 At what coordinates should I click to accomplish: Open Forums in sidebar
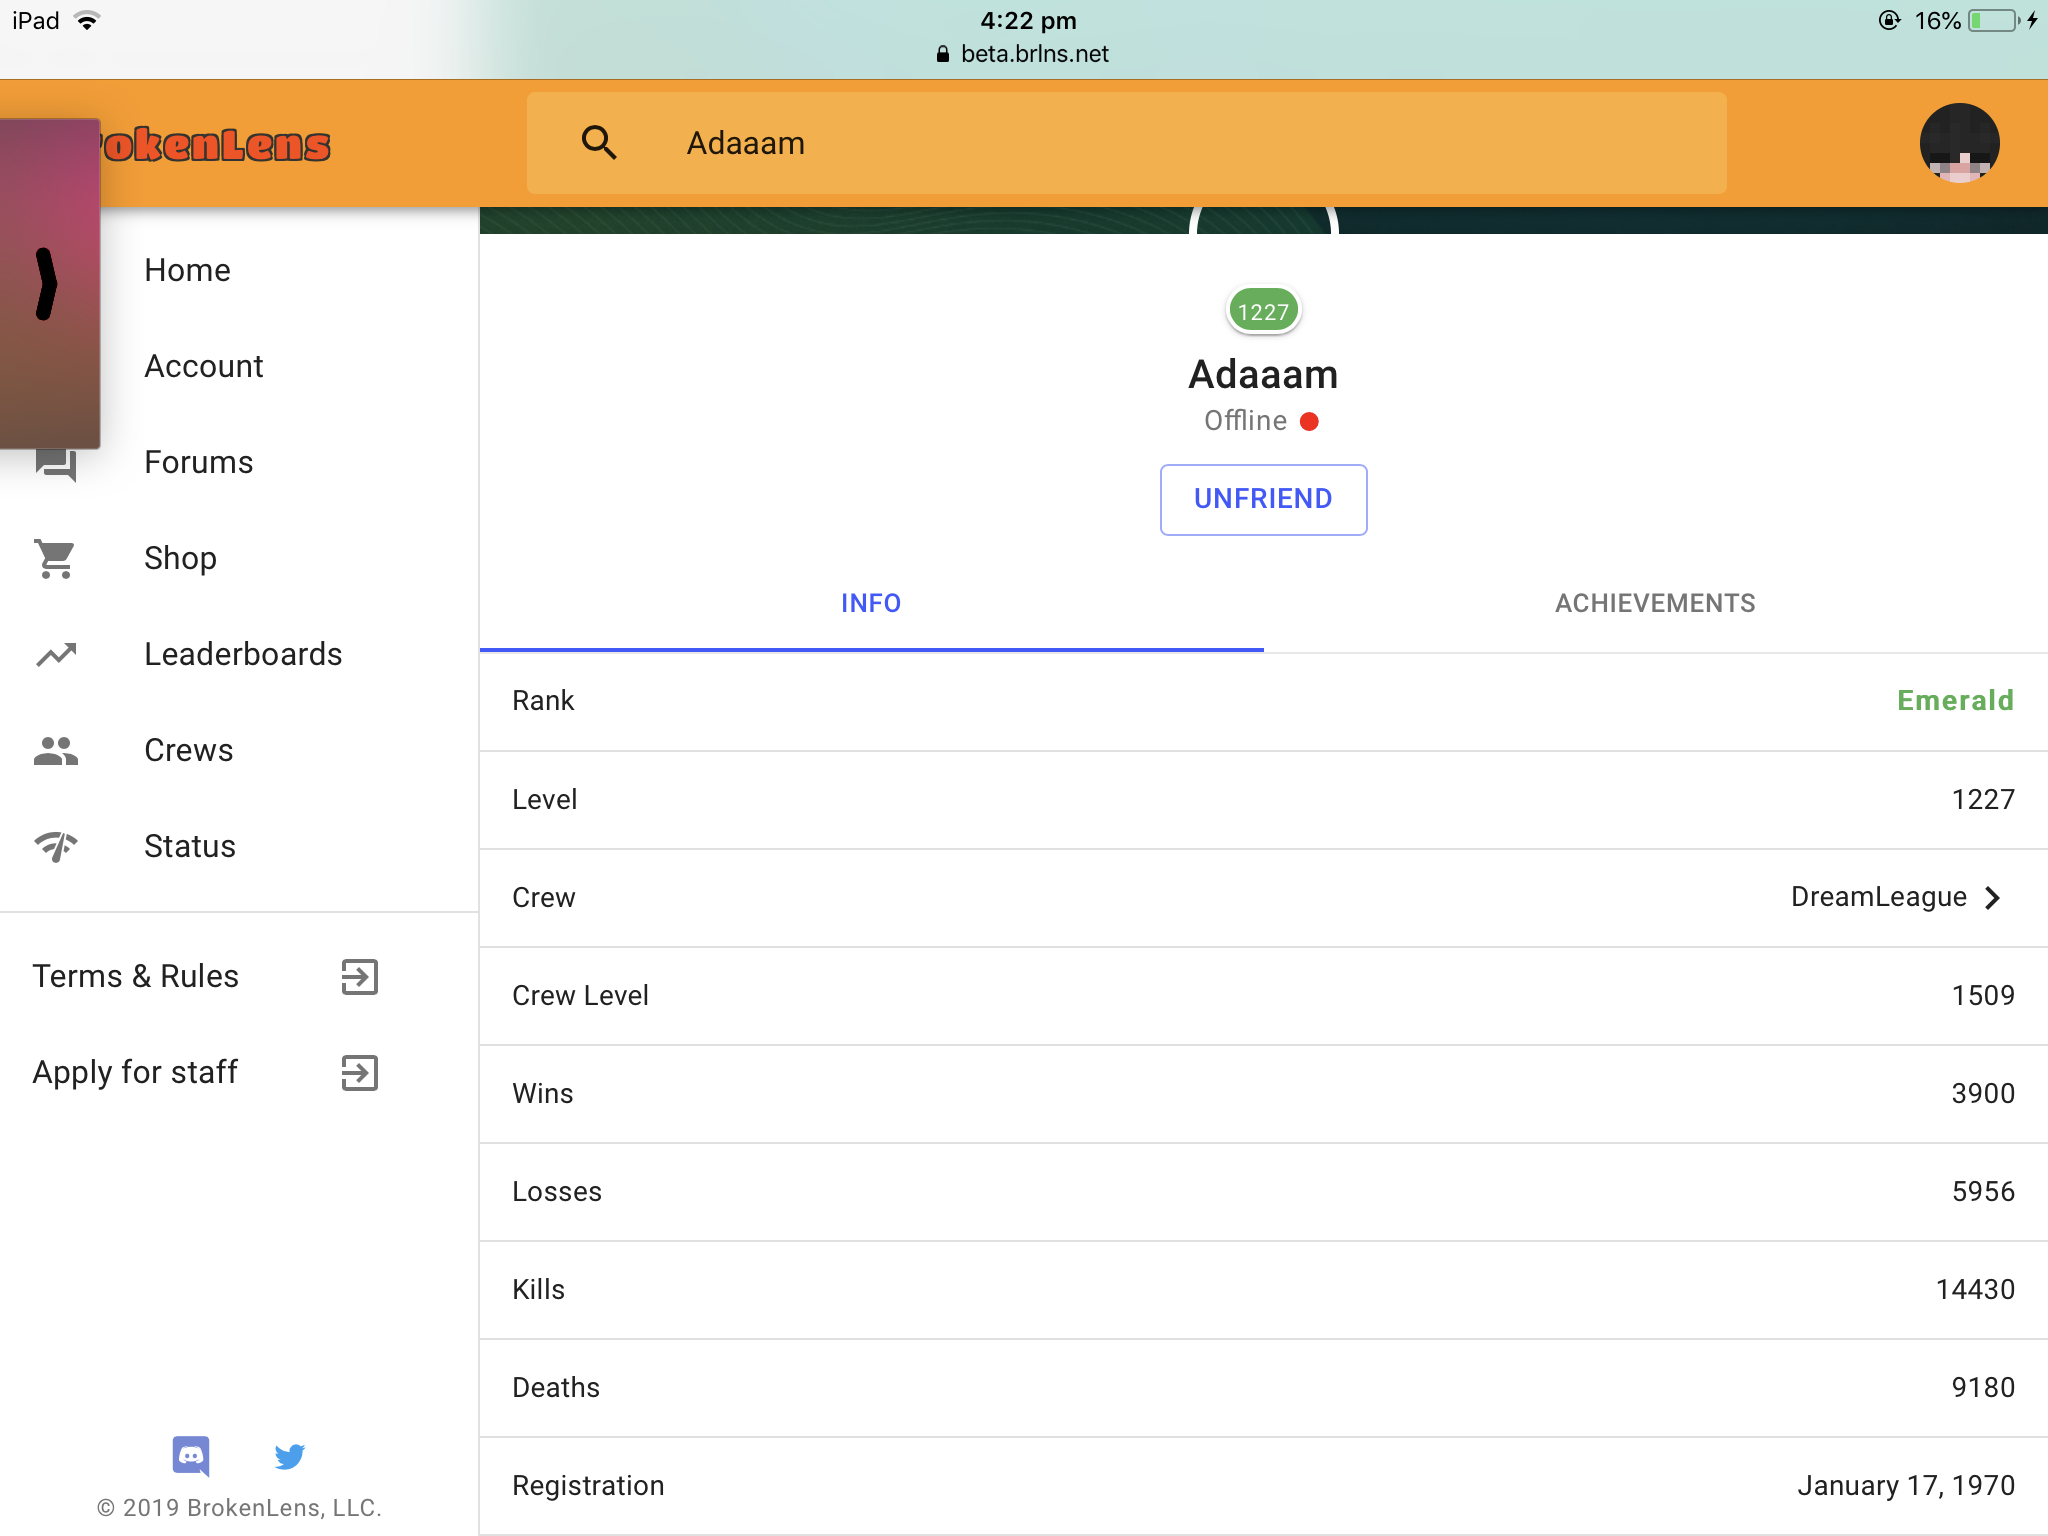point(199,462)
